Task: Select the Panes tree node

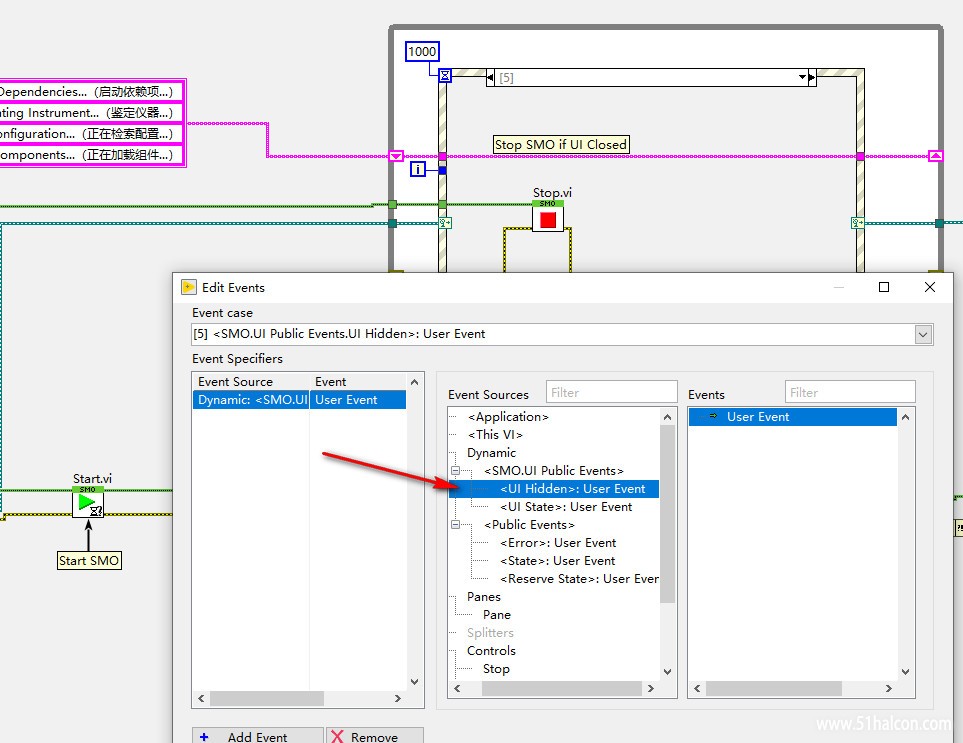Action: pos(483,597)
